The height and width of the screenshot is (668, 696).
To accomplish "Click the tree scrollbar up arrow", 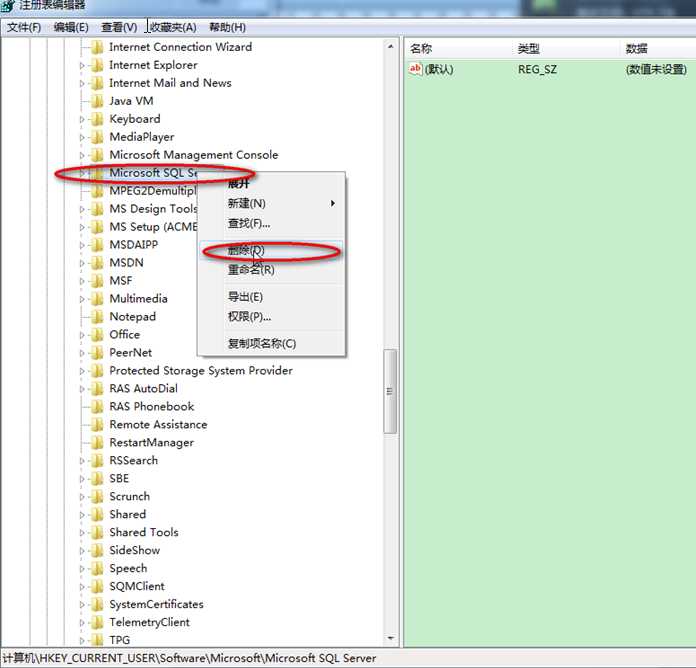I will pyautogui.click(x=391, y=46).
